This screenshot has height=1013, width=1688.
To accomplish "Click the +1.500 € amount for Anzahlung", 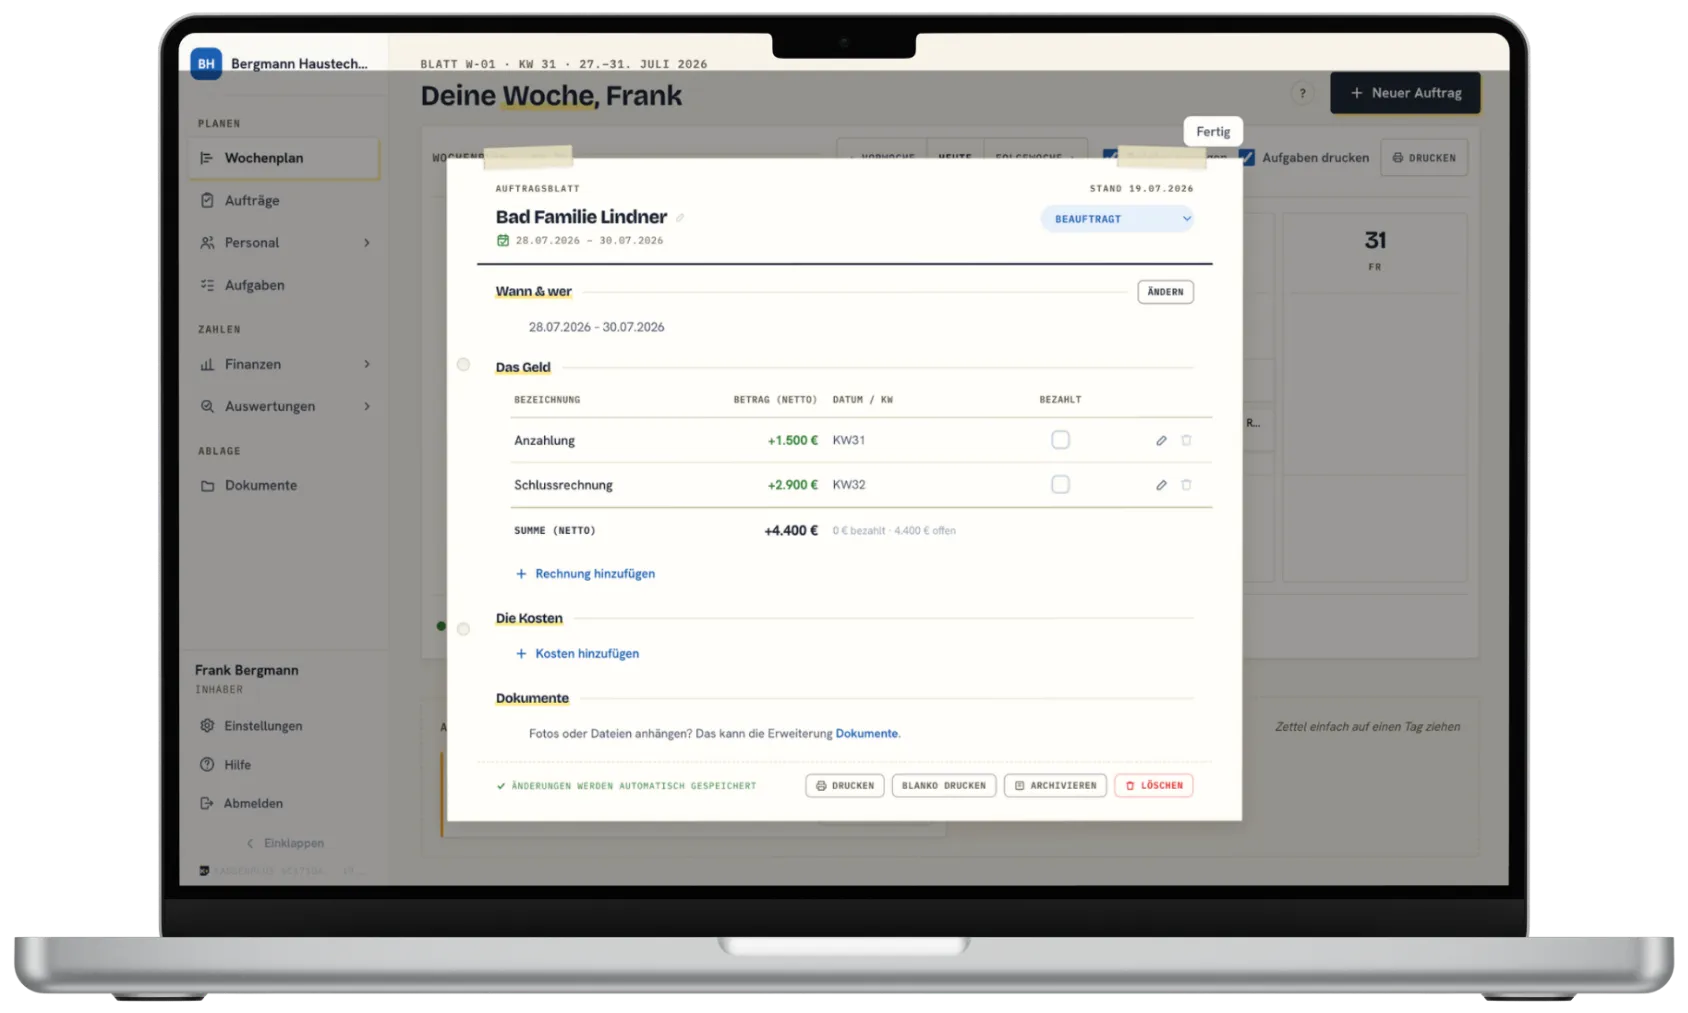I will pyautogui.click(x=792, y=440).
